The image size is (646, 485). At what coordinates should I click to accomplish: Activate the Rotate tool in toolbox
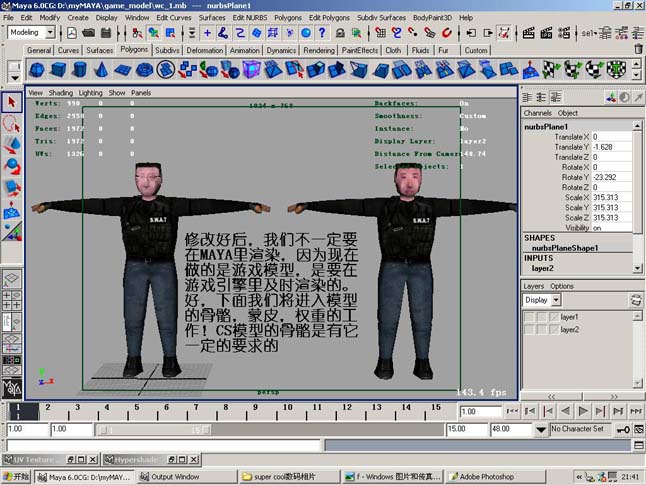tap(12, 166)
